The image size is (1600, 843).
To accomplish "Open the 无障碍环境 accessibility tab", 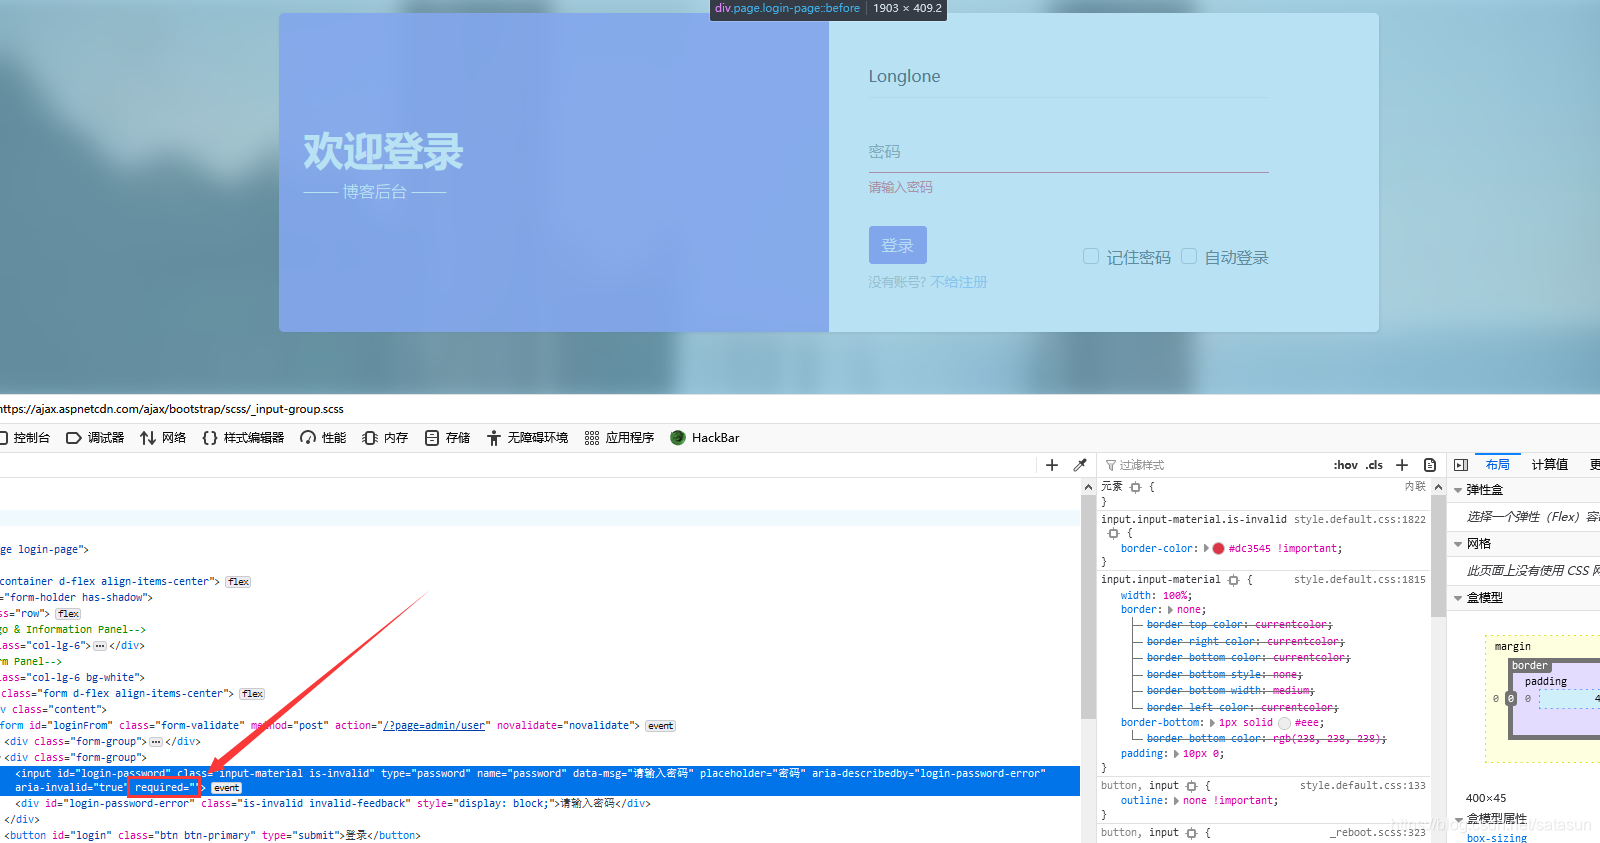I will coord(527,438).
